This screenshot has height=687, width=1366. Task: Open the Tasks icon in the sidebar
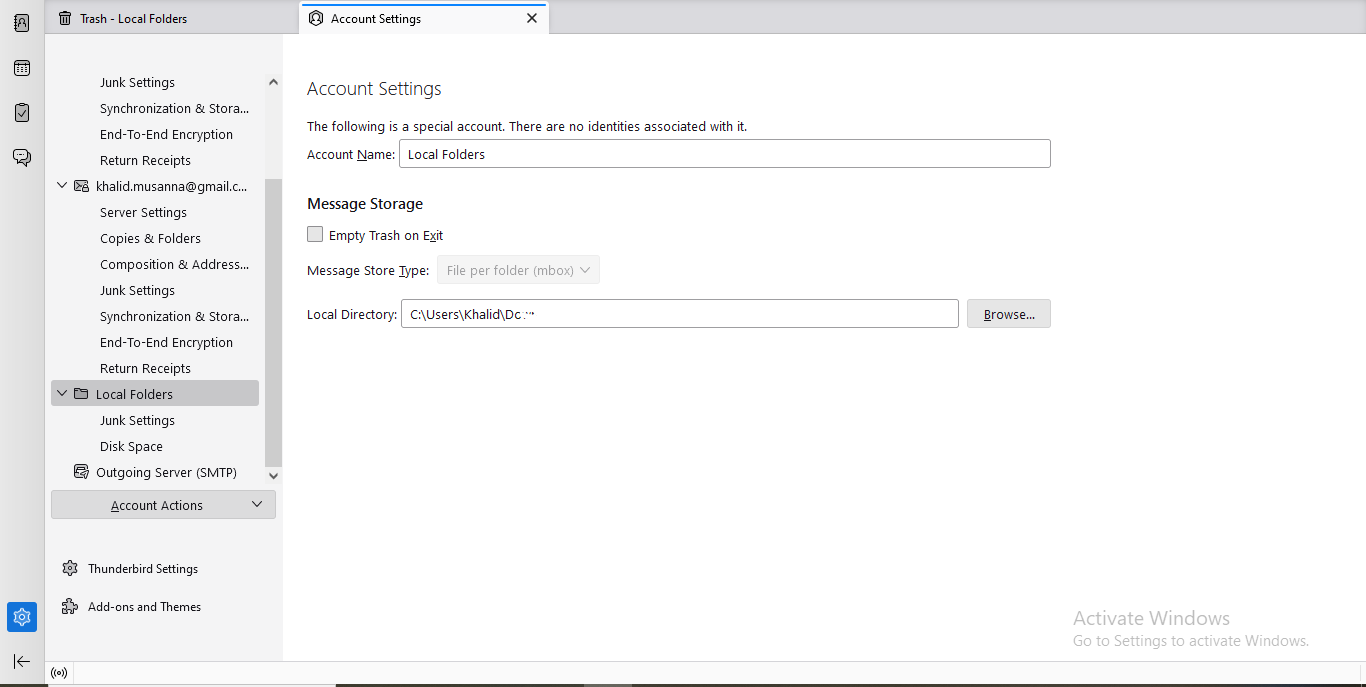click(21, 112)
